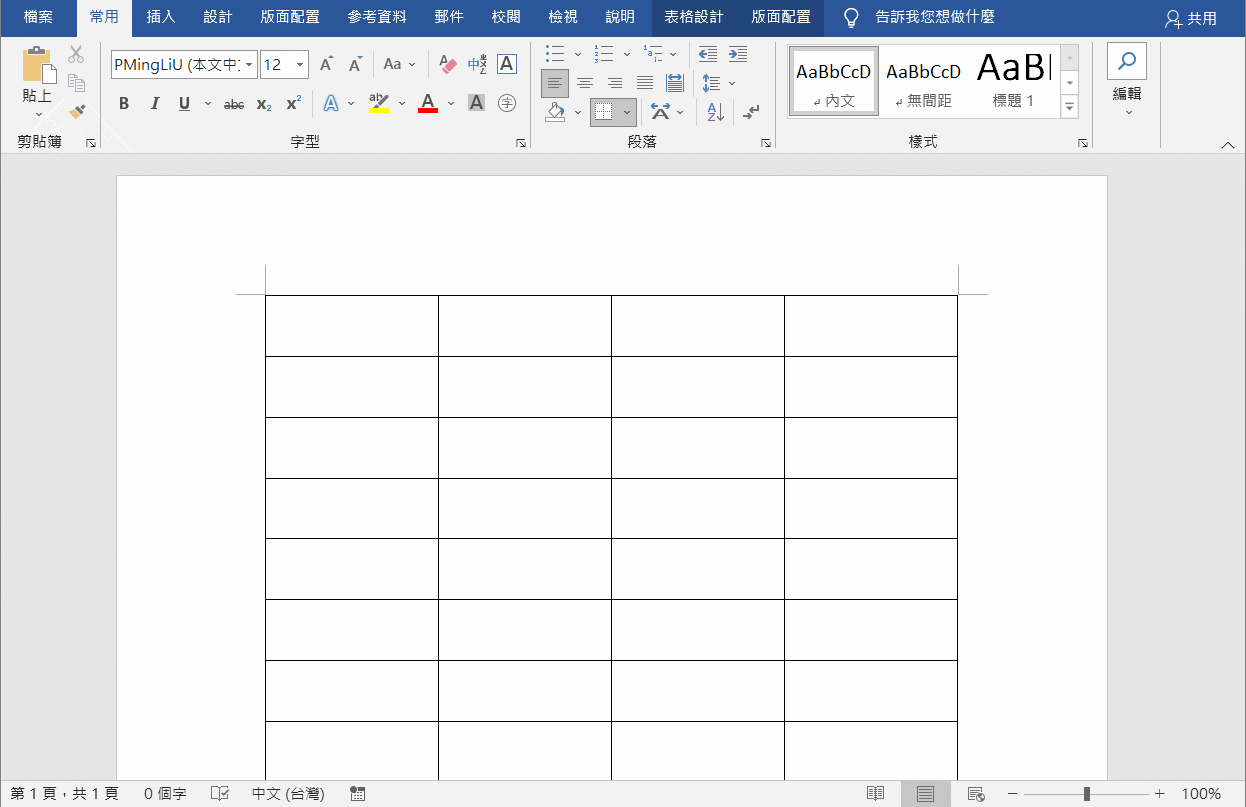
Task: Open the 參考資料 tab
Action: (377, 18)
